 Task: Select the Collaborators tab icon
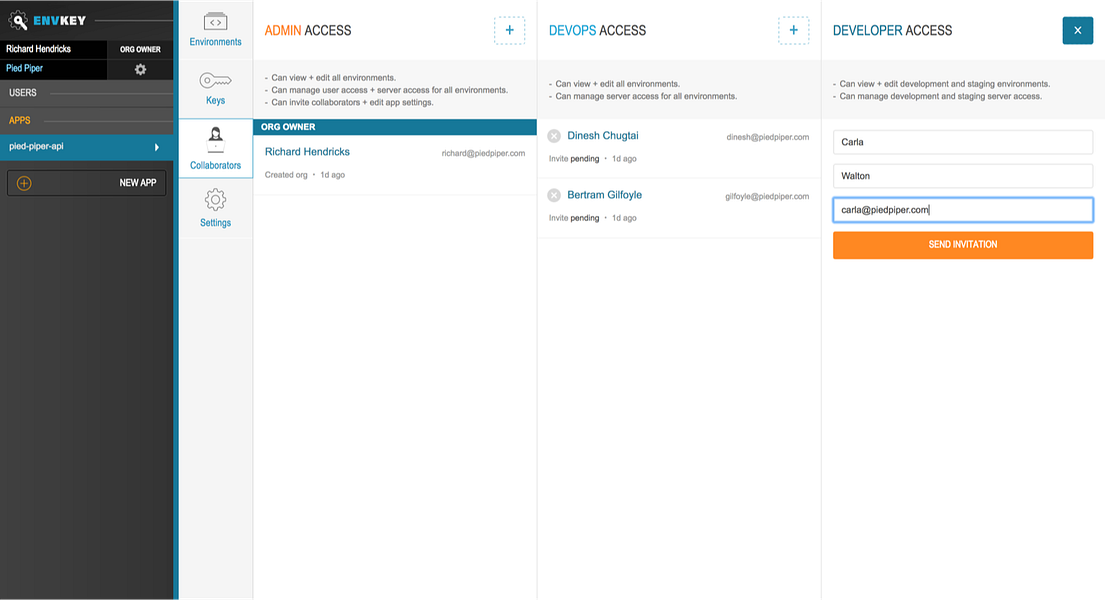(215, 139)
